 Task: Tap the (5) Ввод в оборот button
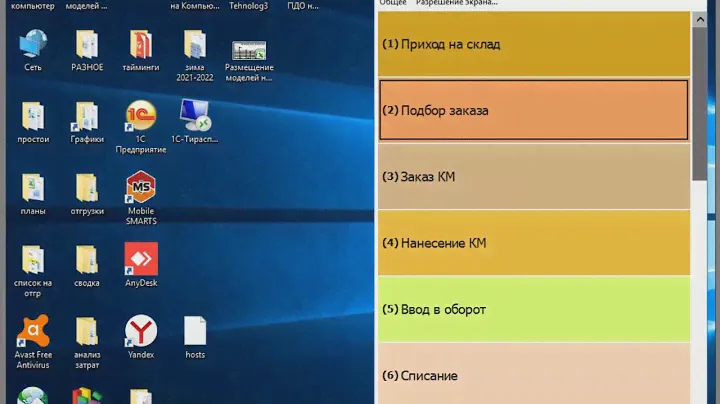coord(534,309)
